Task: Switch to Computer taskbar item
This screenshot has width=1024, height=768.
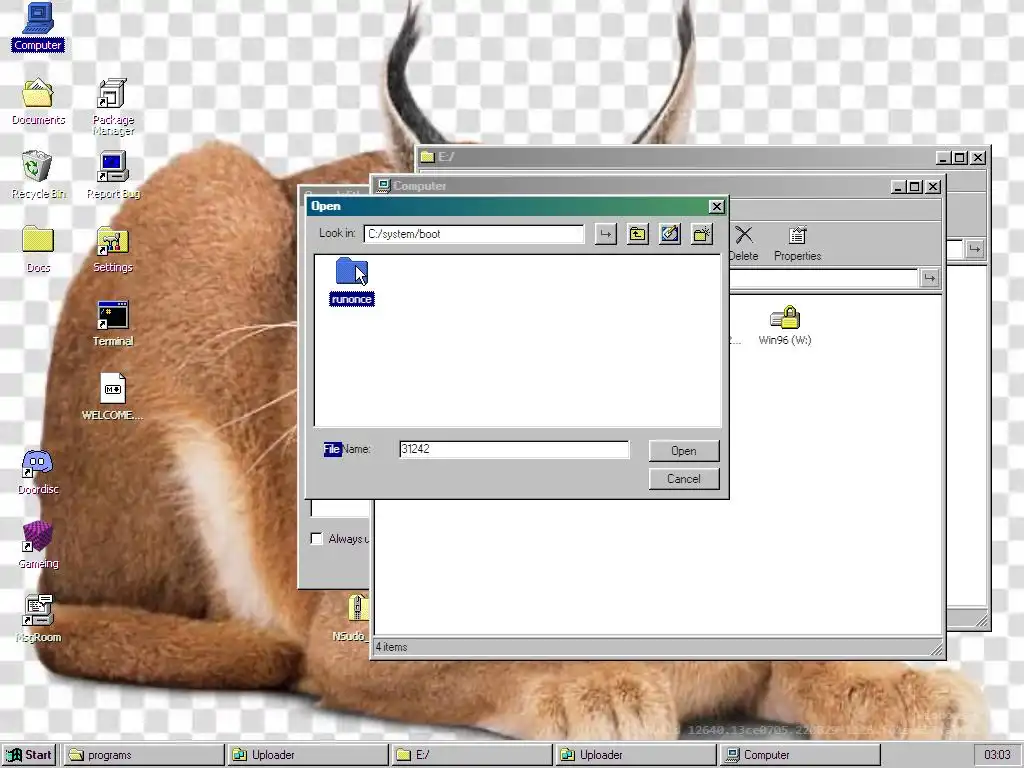Action: 800,755
